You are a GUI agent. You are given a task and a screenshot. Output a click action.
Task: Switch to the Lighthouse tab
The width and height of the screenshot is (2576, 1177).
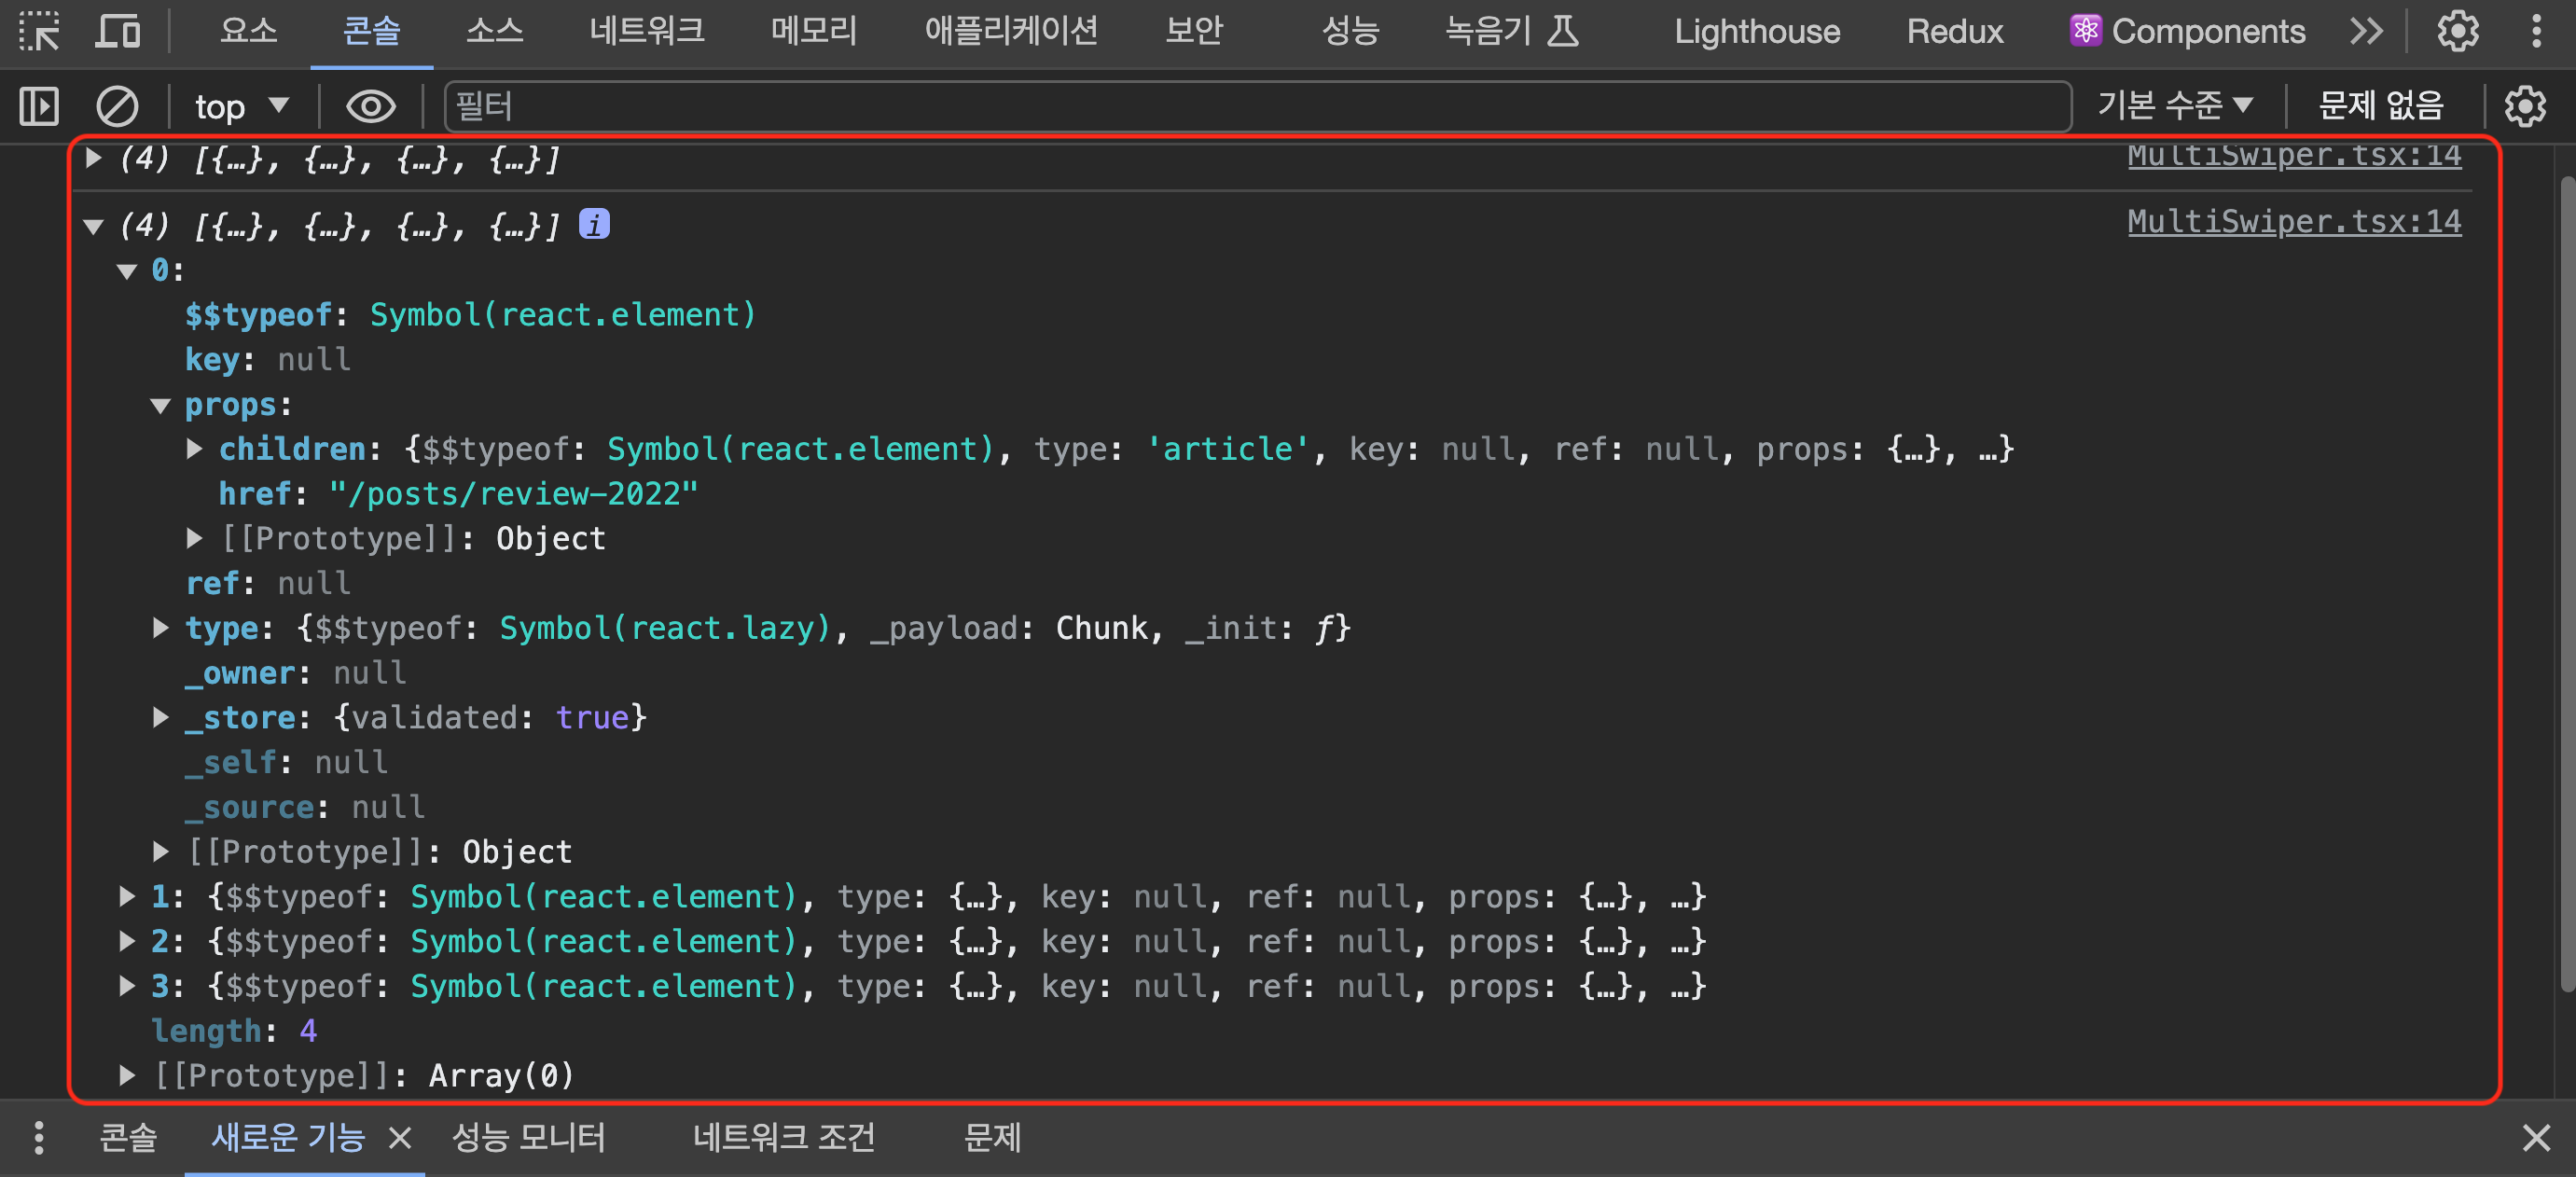click(x=1756, y=31)
